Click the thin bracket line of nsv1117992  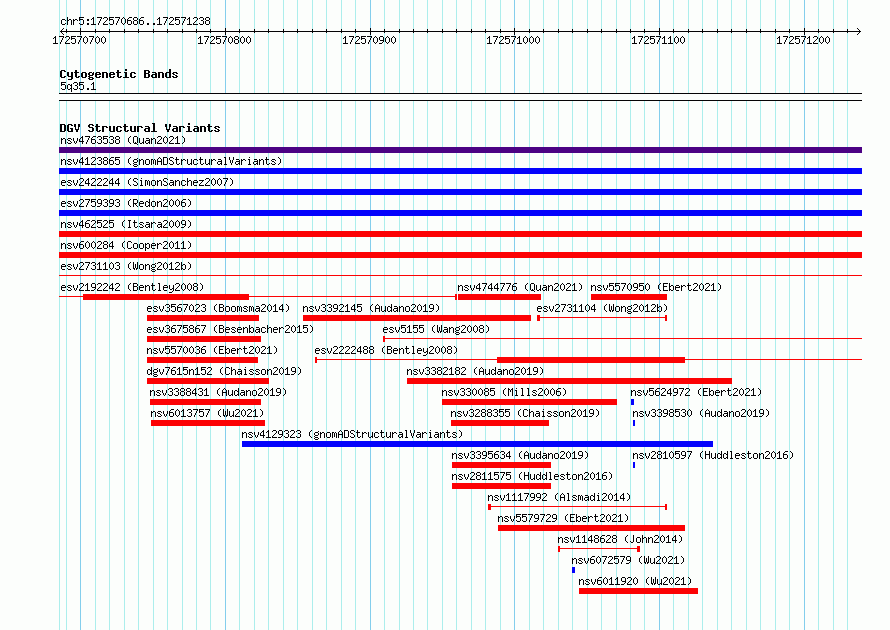coord(577,506)
